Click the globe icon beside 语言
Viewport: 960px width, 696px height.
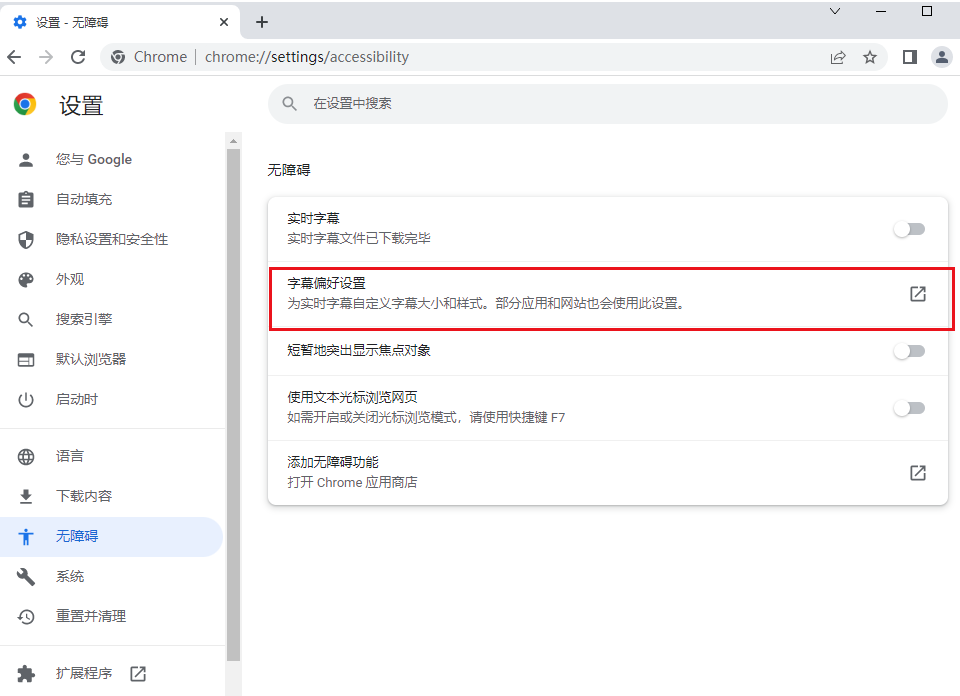26,457
